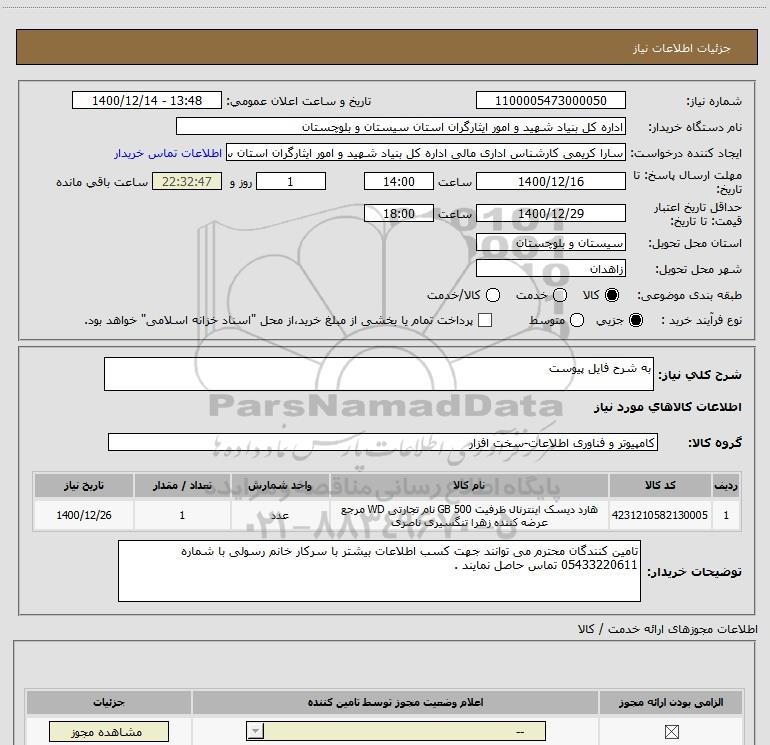The width and height of the screenshot is (770, 745).
Task: Select the کالا category radio button
Action: click(x=612, y=295)
